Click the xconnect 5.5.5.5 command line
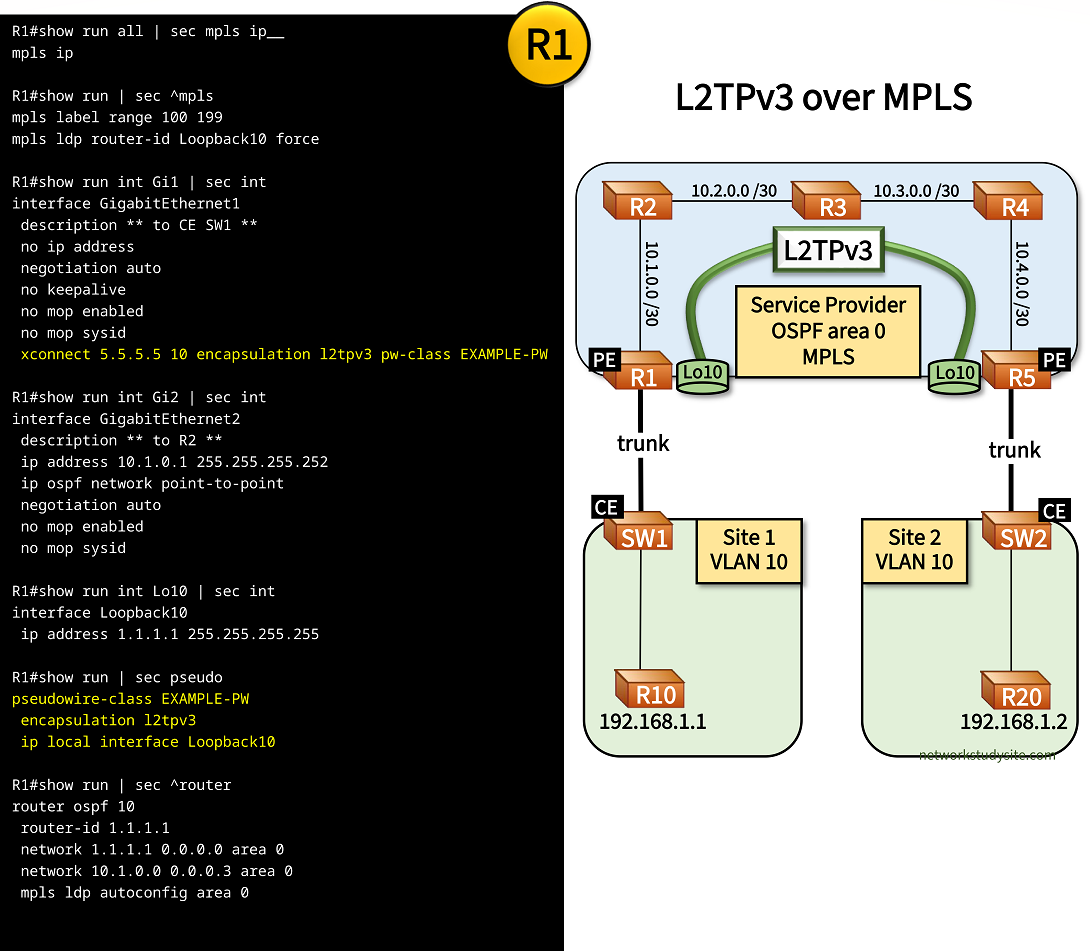This screenshot has height=951, width=1090. (x=284, y=354)
